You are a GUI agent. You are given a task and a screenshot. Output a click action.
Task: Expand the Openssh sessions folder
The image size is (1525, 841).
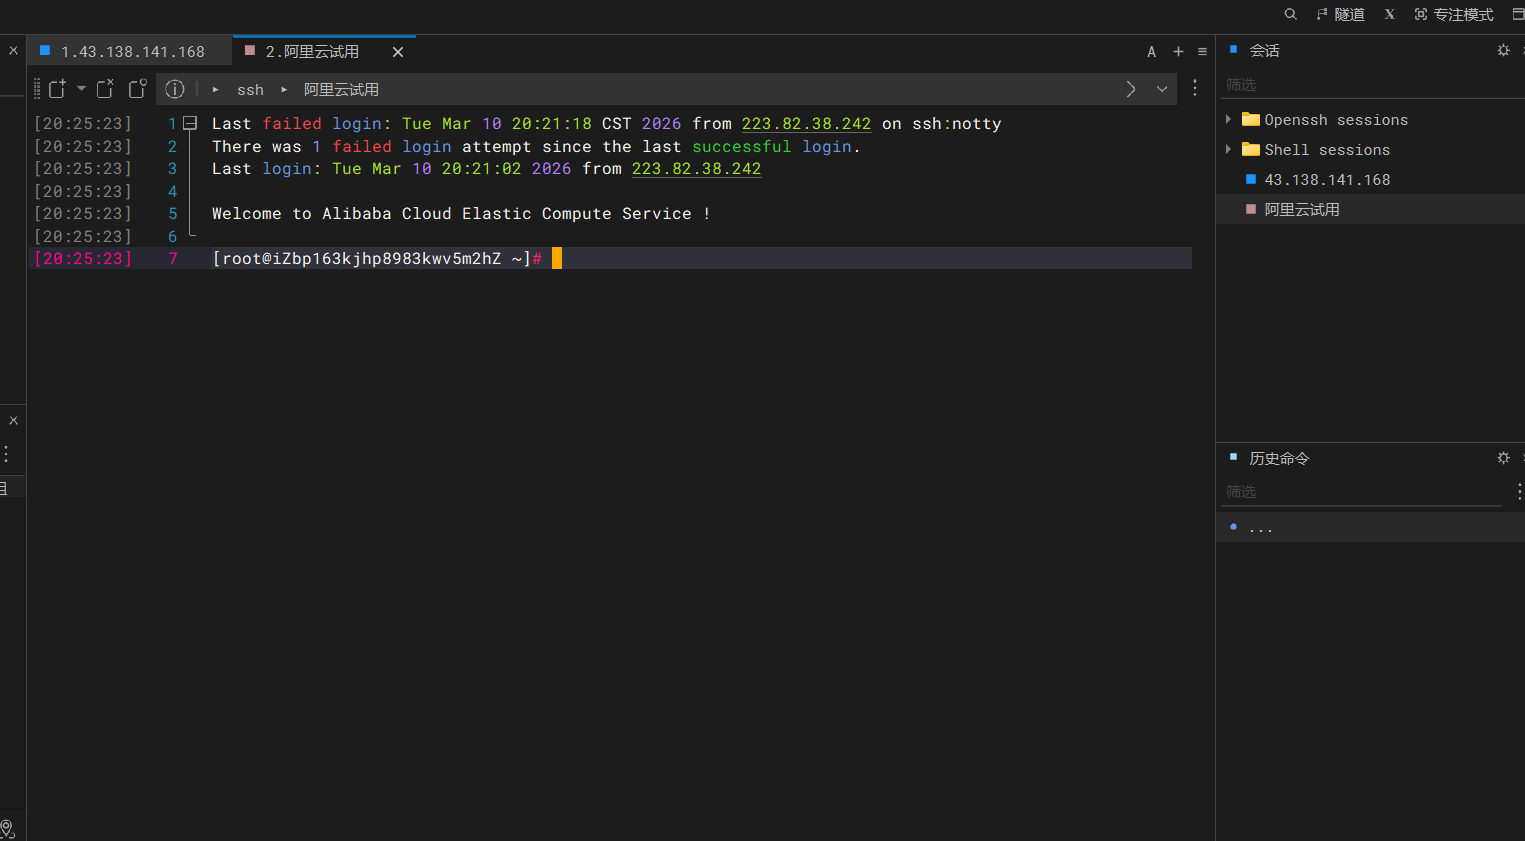pyautogui.click(x=1229, y=119)
